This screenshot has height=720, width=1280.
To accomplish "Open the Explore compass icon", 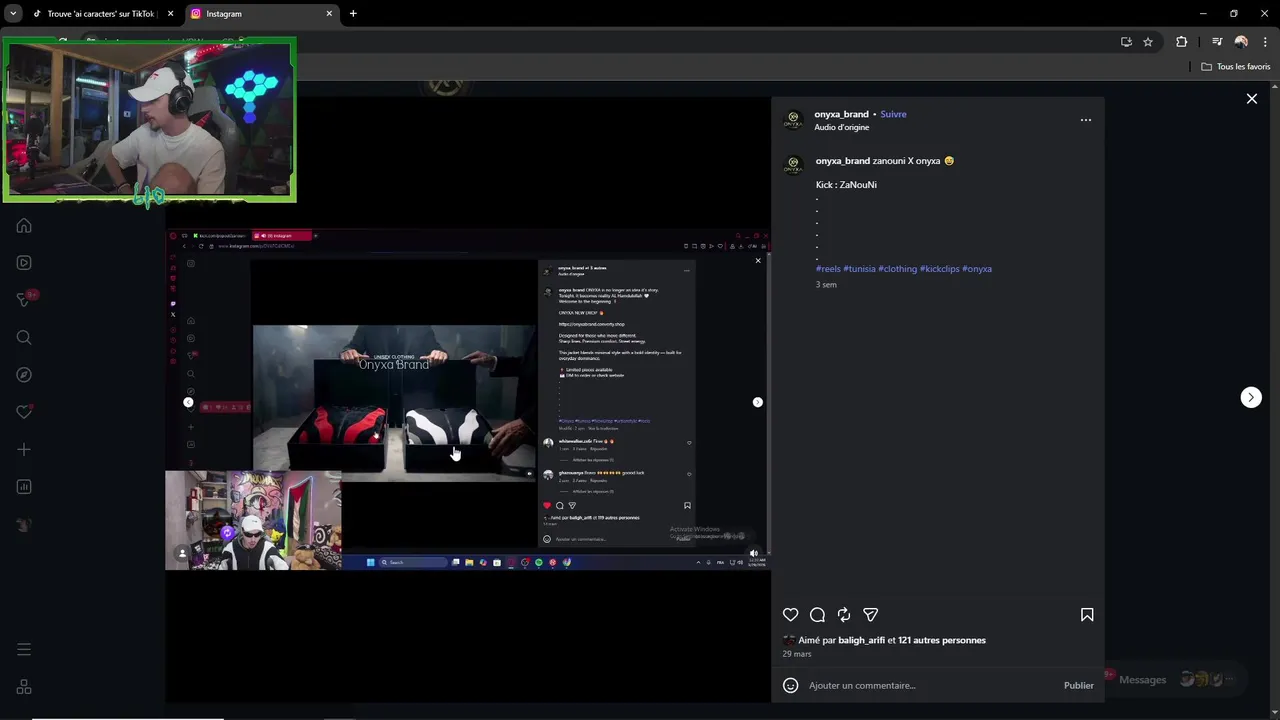I will [24, 375].
